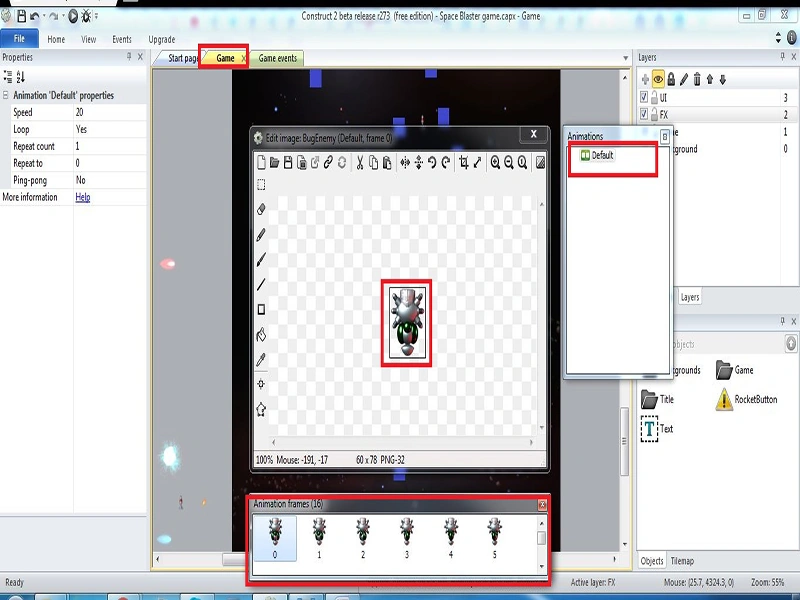Click the blue File button
This screenshot has width=800, height=600.
click(19, 39)
